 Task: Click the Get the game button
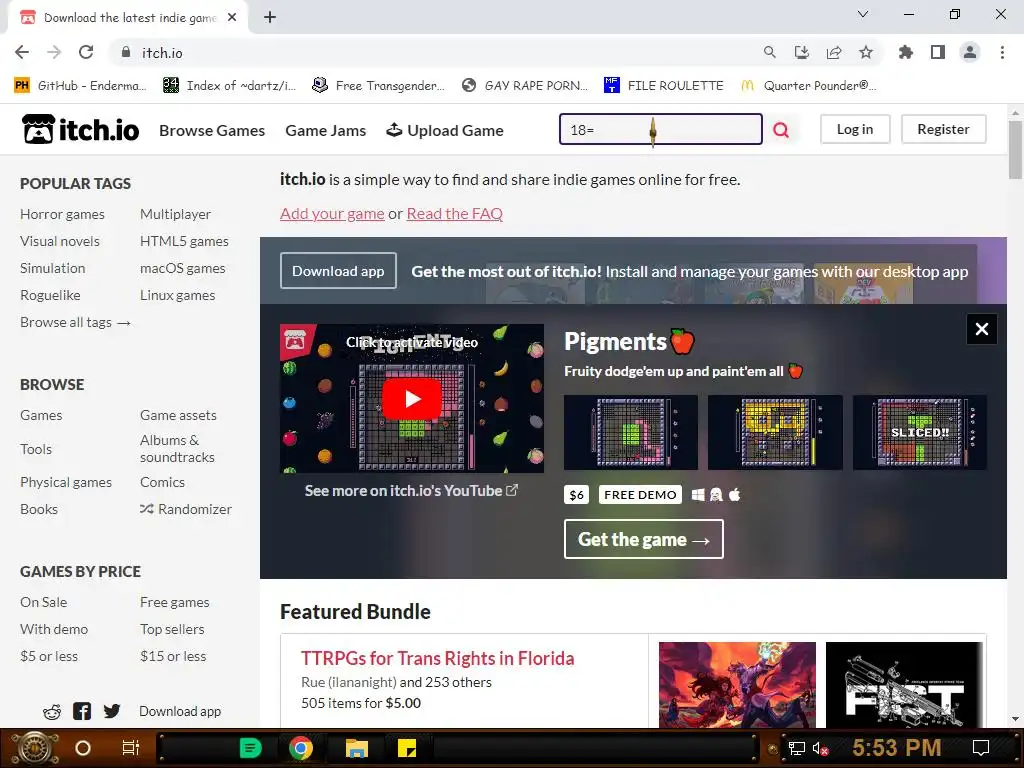644,539
